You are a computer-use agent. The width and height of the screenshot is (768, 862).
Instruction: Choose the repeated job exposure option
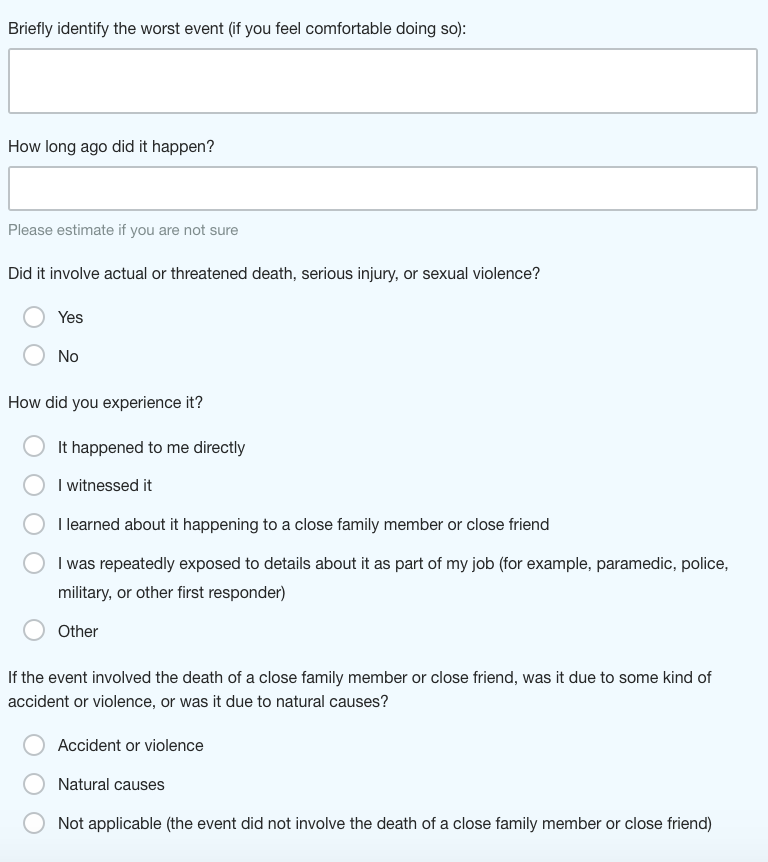point(34,563)
